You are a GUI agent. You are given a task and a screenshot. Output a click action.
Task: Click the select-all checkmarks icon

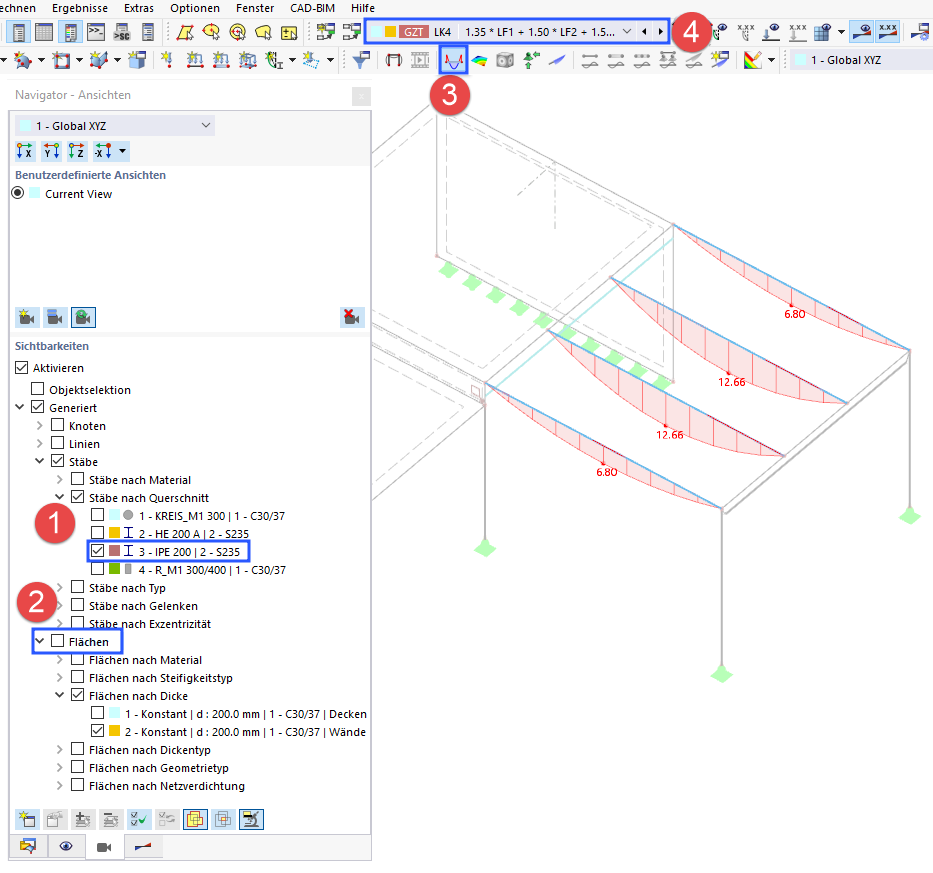coord(139,819)
